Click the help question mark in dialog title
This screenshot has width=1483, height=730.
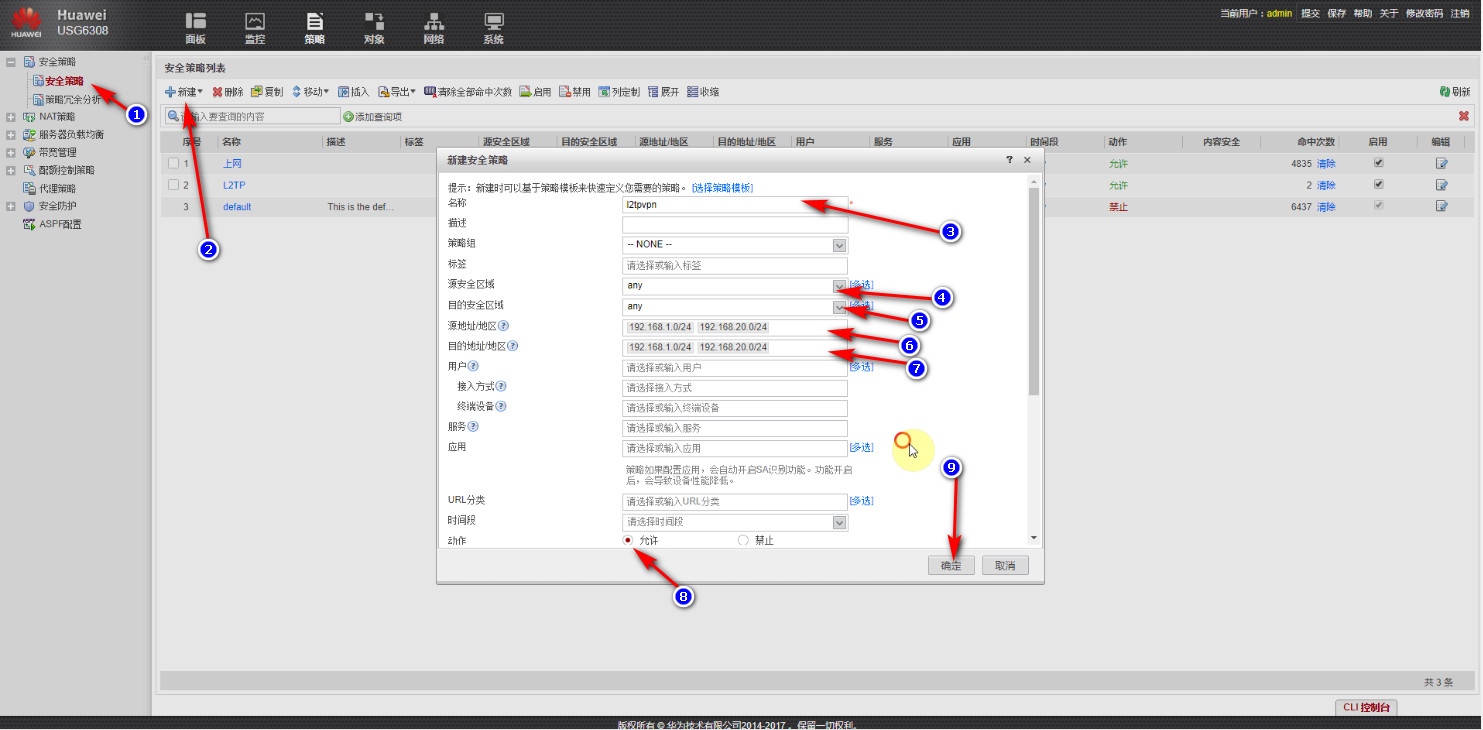[1009, 160]
